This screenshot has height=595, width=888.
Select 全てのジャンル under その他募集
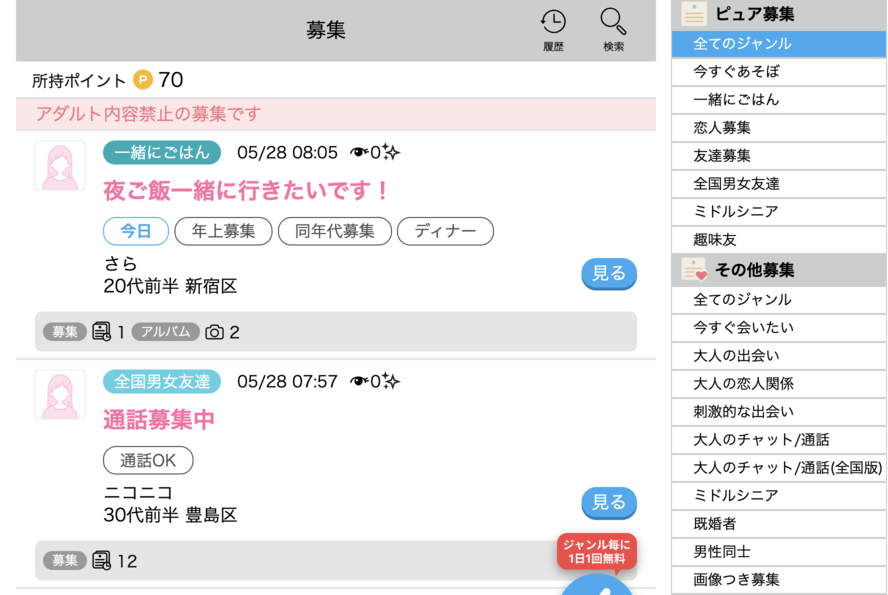[779, 299]
